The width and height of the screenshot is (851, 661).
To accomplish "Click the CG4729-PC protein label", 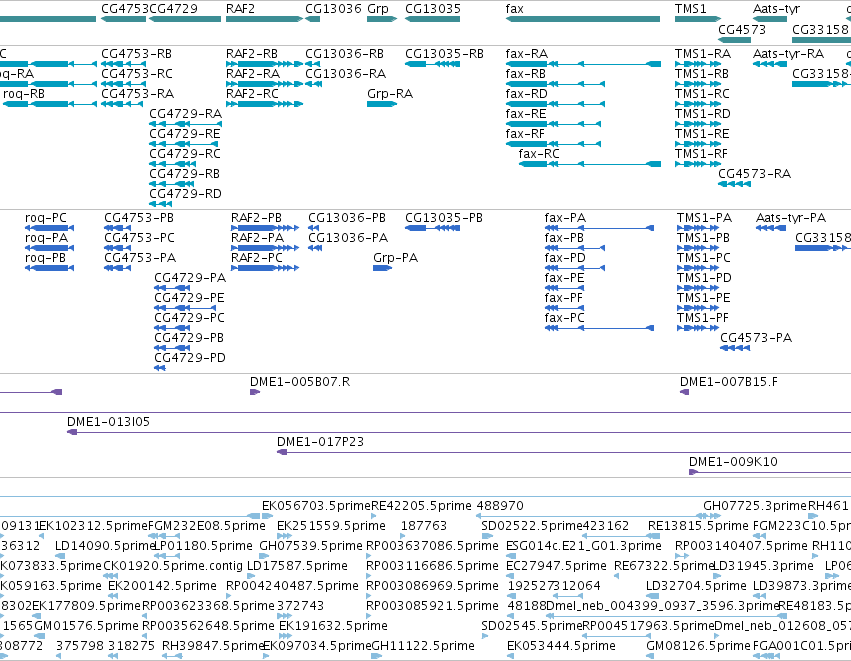I will tap(189, 317).
